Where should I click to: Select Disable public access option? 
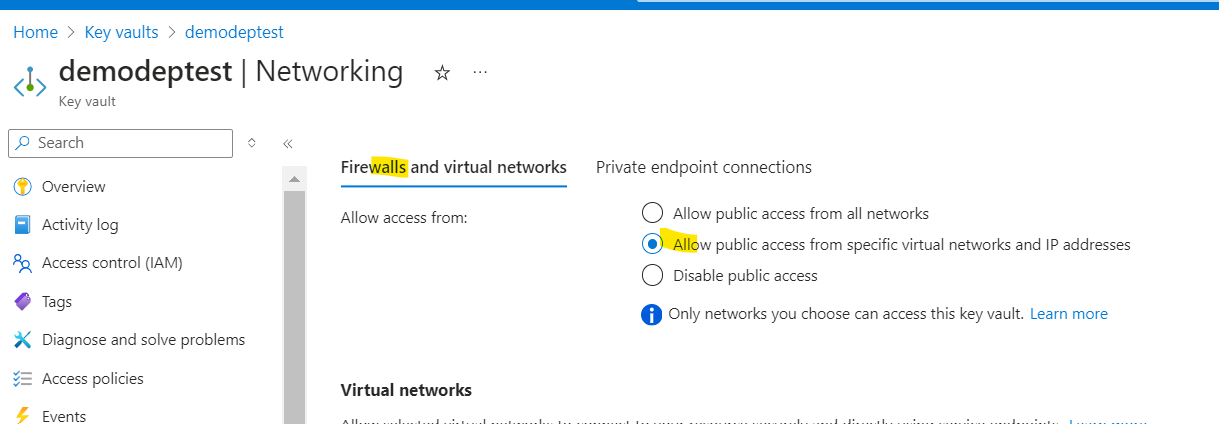click(652, 275)
